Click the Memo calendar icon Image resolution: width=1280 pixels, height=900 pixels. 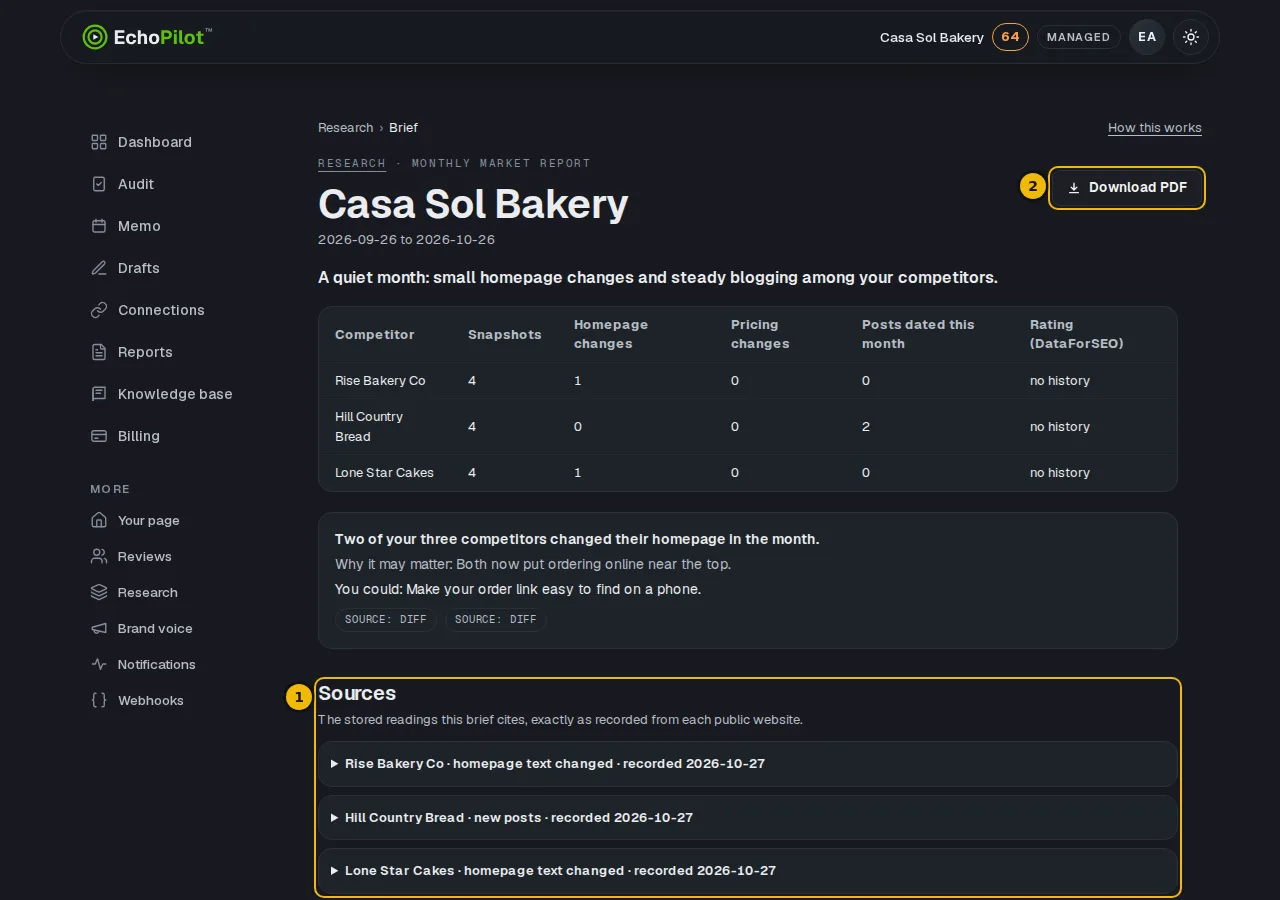pos(99,226)
